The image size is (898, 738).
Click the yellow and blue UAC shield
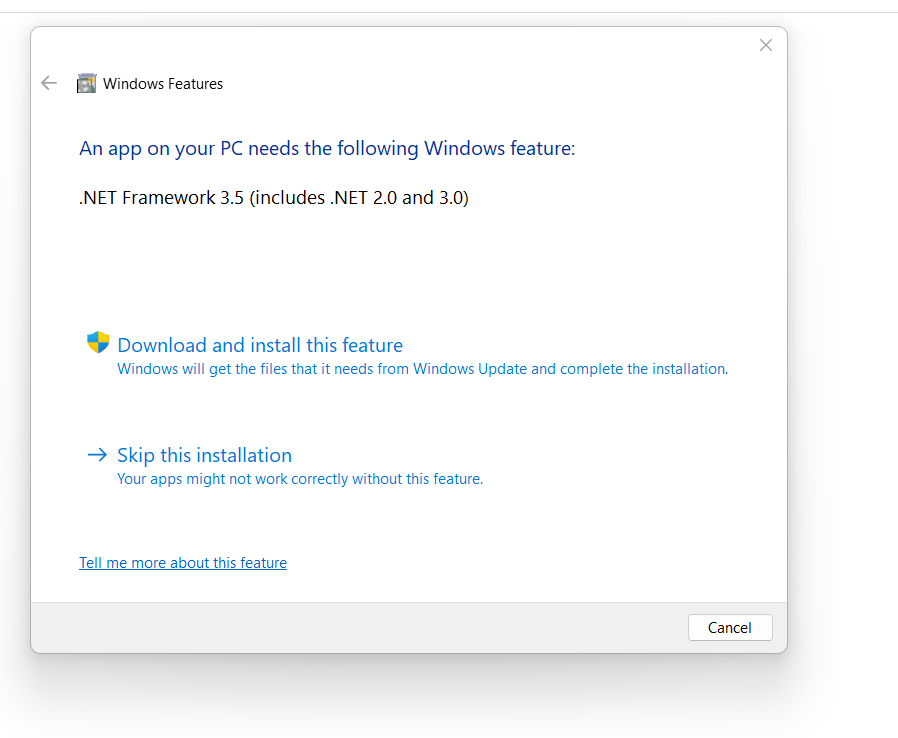[x=98, y=342]
